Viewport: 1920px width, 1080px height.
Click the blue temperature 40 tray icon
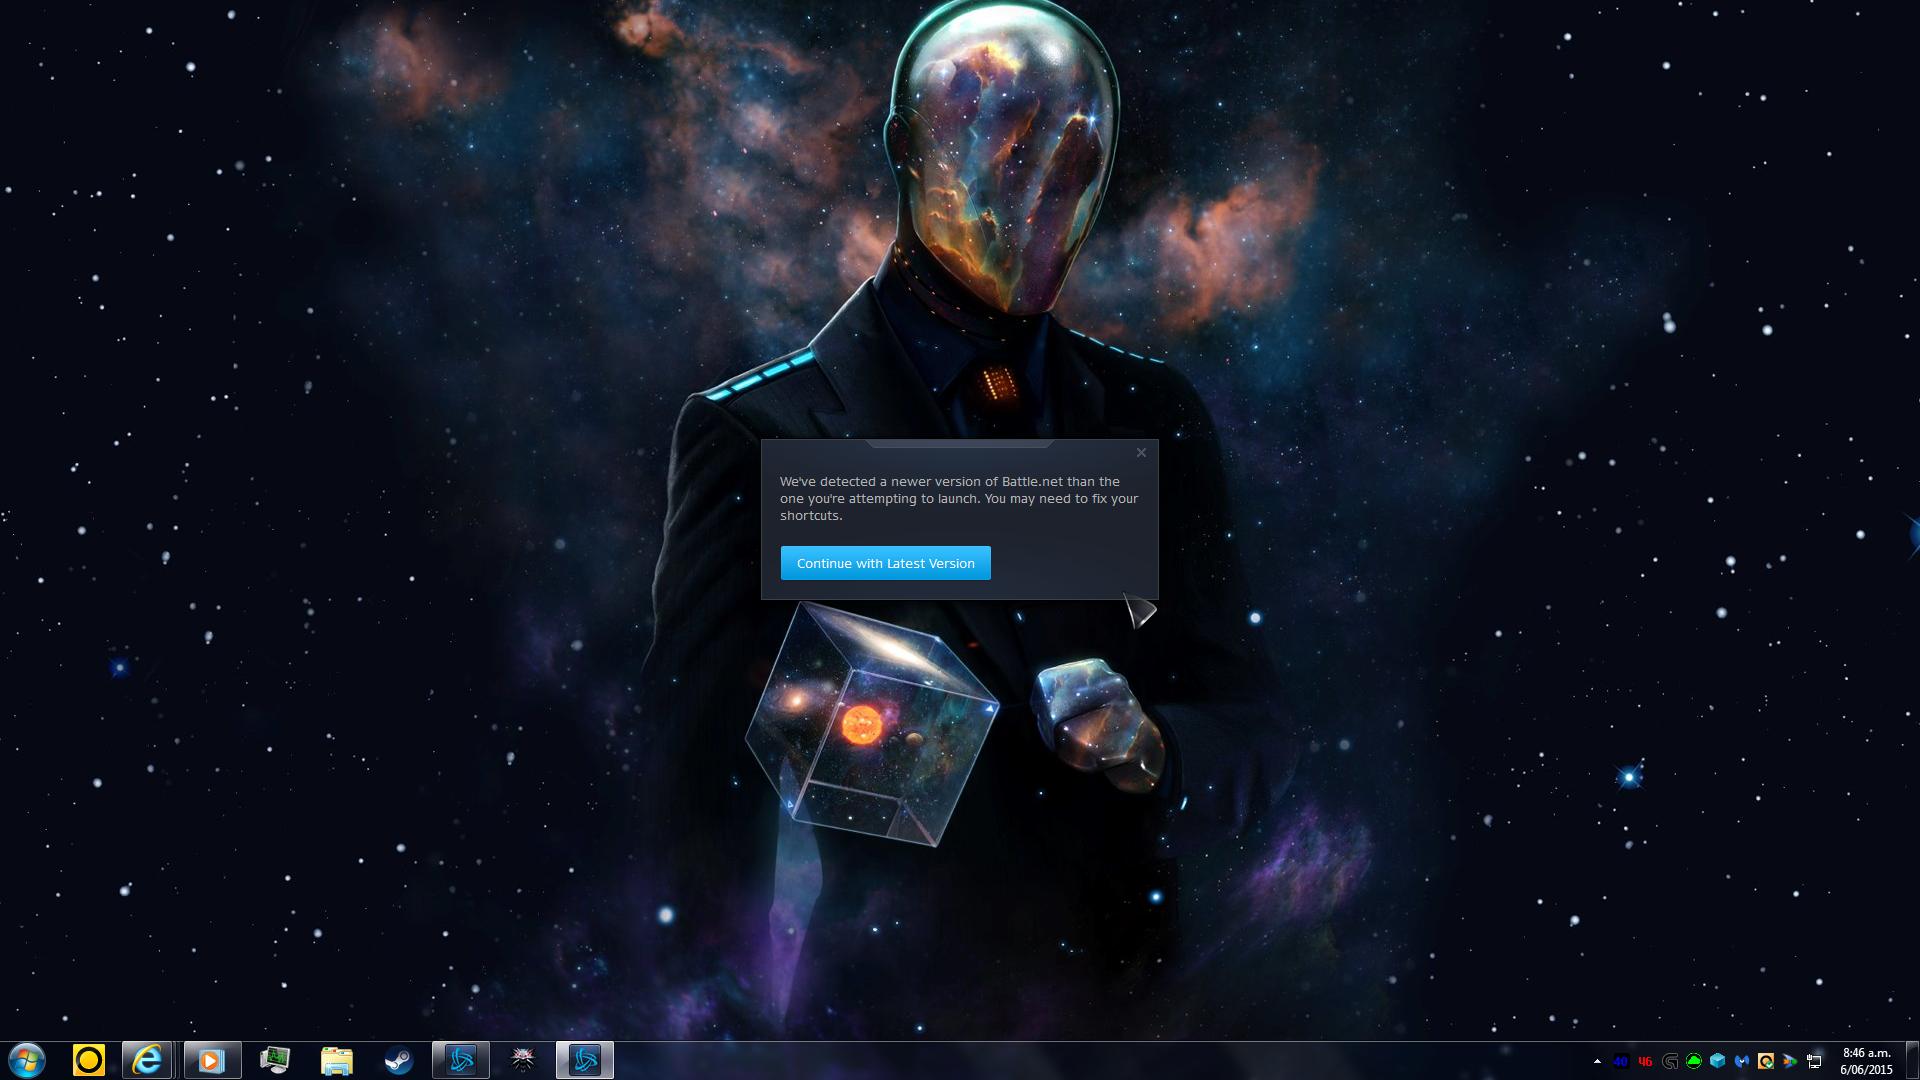1621,1061
